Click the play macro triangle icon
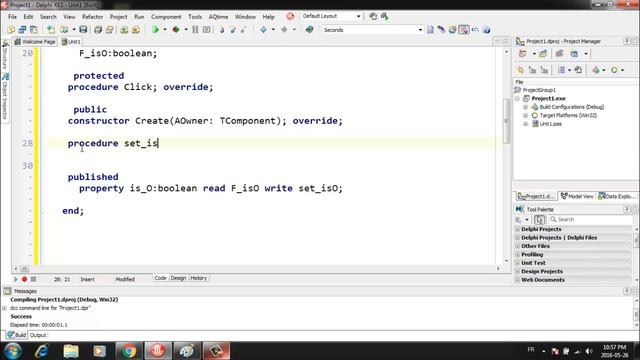Screen dimensions: 640x360 point(16,279)
